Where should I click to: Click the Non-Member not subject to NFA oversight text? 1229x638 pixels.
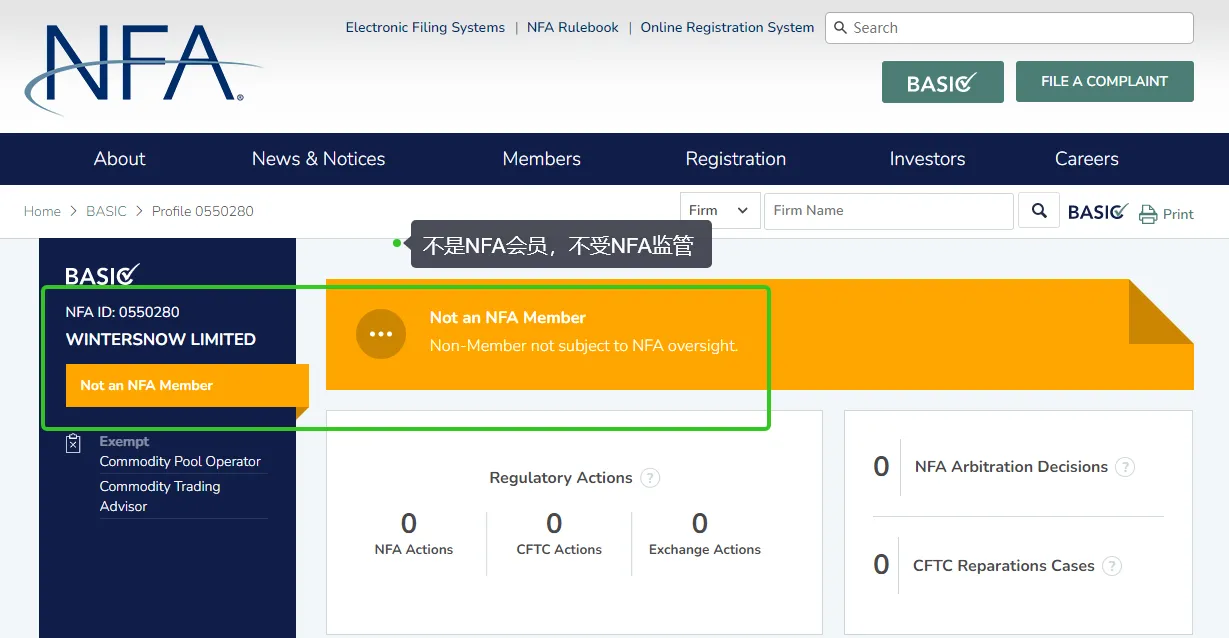[x=584, y=346]
